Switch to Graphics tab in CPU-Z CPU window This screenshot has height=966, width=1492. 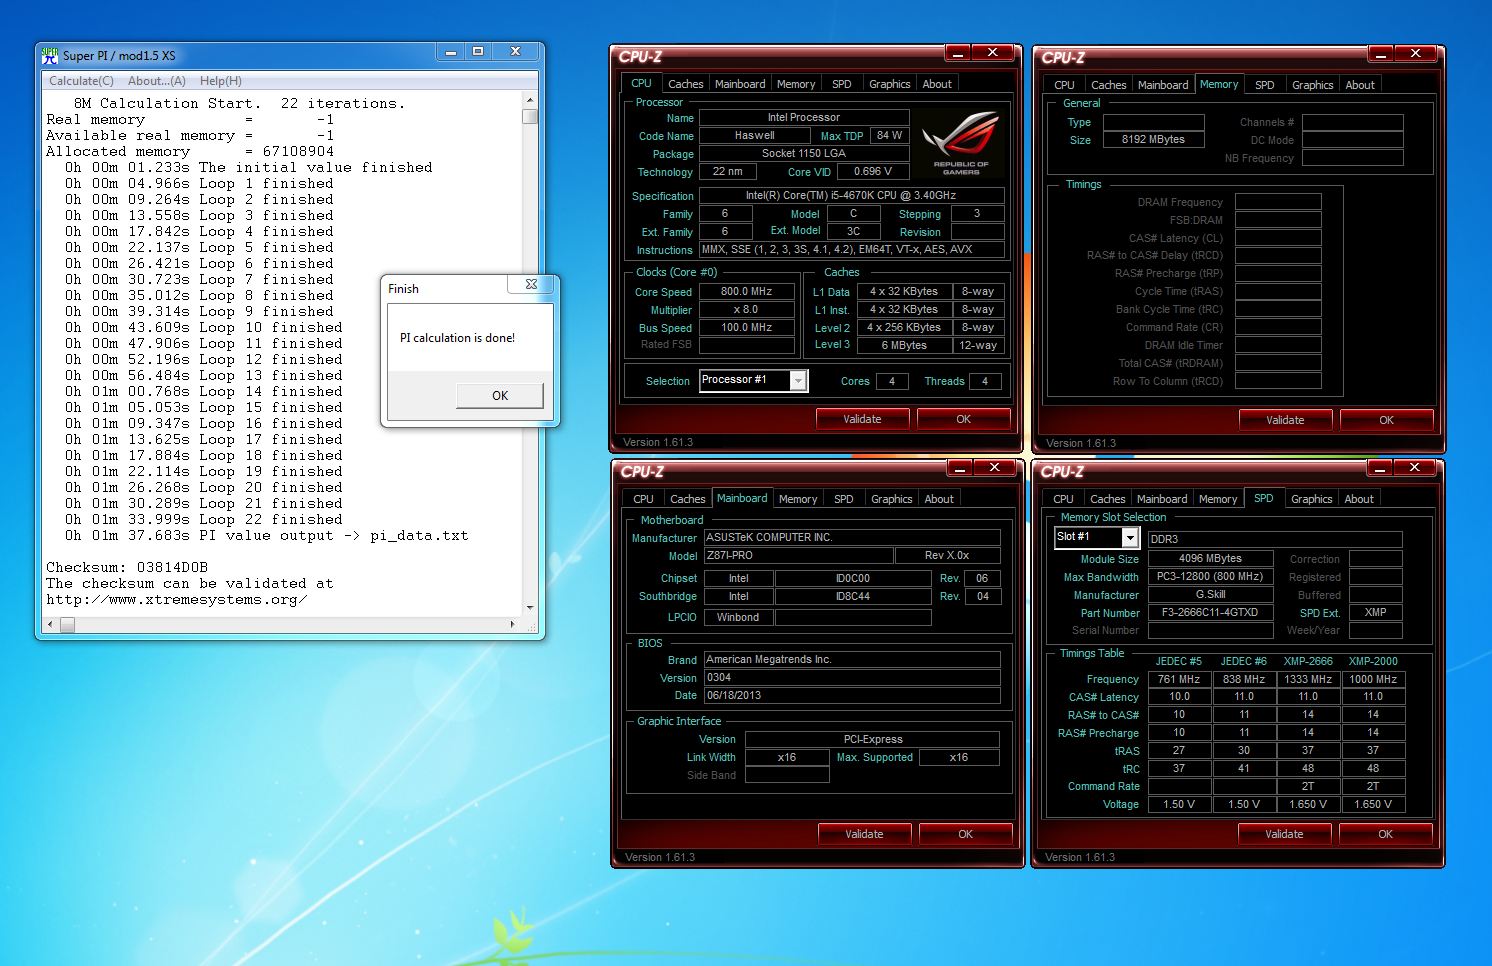(x=890, y=84)
